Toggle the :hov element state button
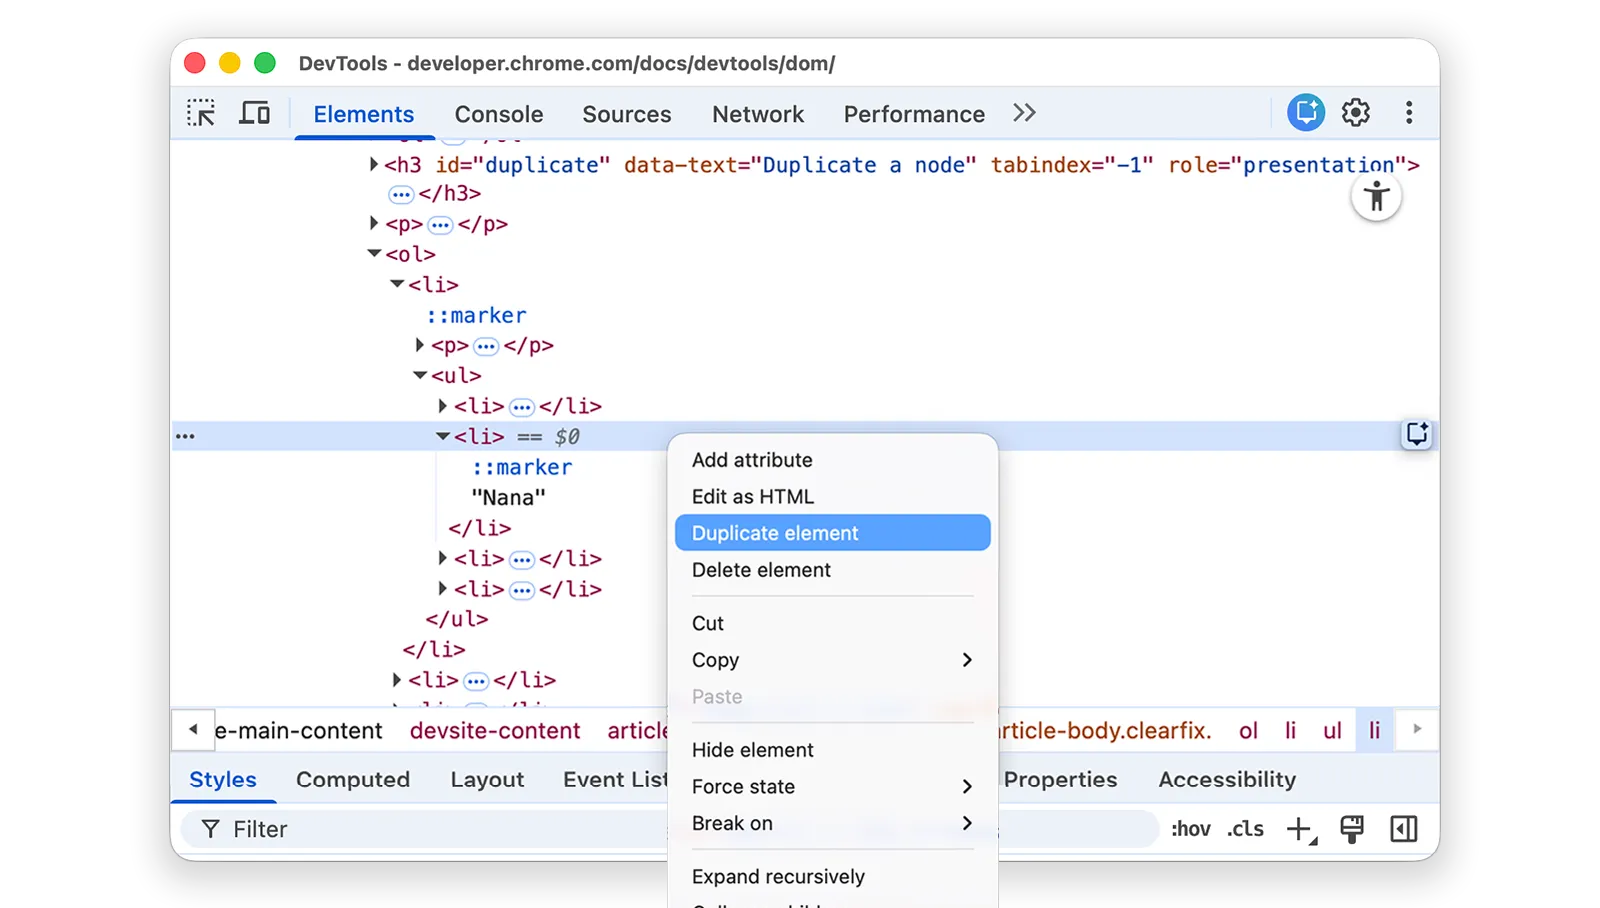 (x=1190, y=829)
